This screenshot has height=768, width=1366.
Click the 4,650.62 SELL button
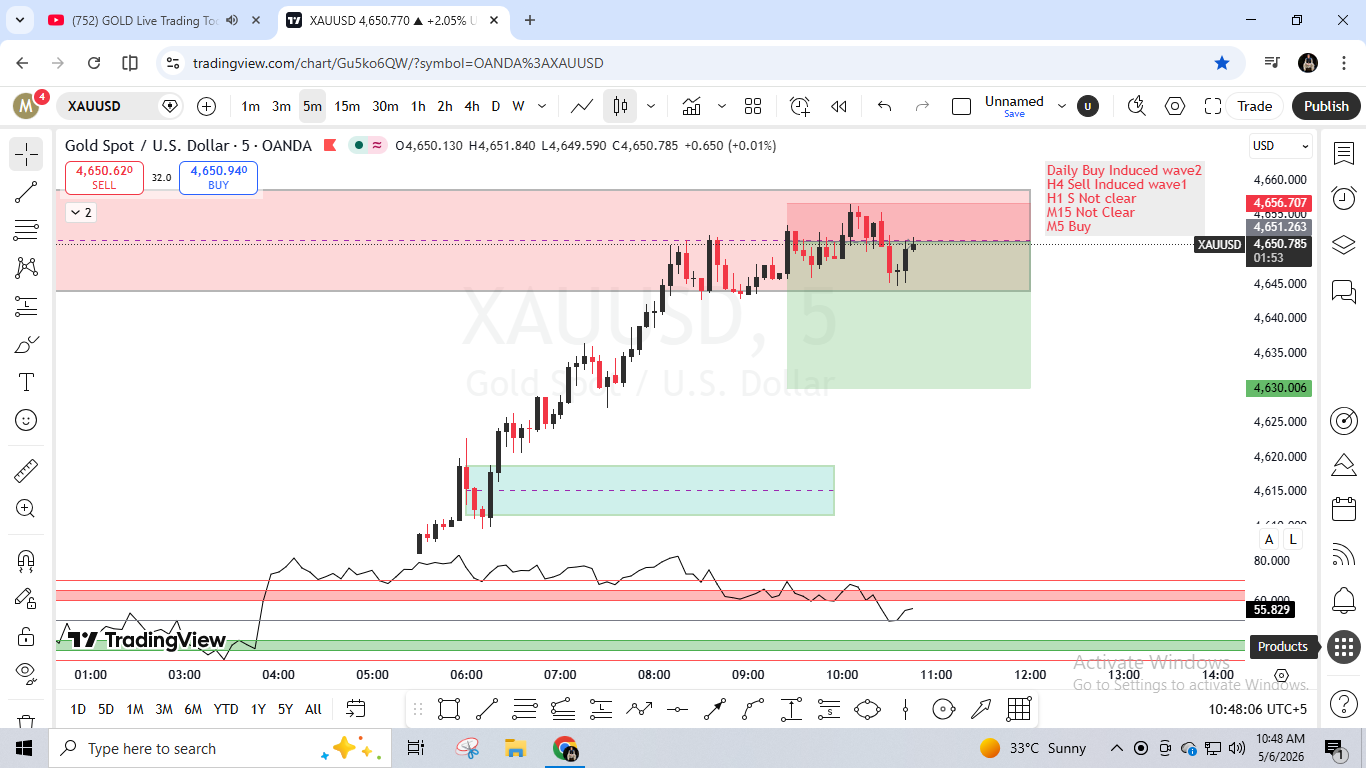click(104, 177)
